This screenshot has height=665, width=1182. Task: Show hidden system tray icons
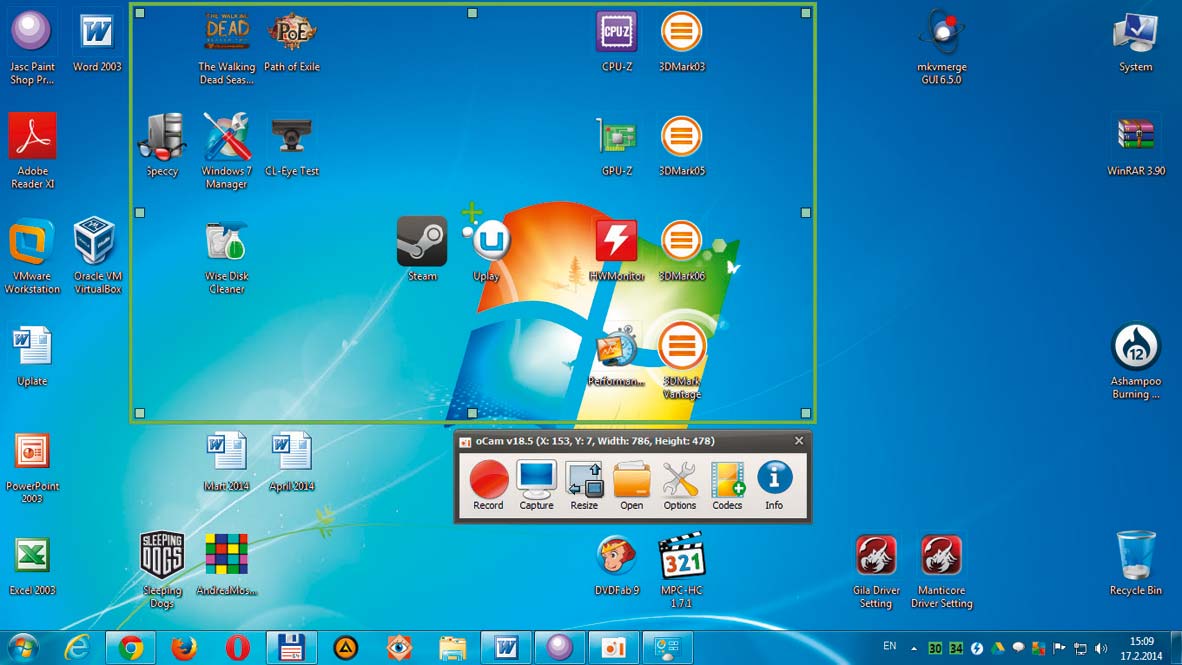[914, 648]
